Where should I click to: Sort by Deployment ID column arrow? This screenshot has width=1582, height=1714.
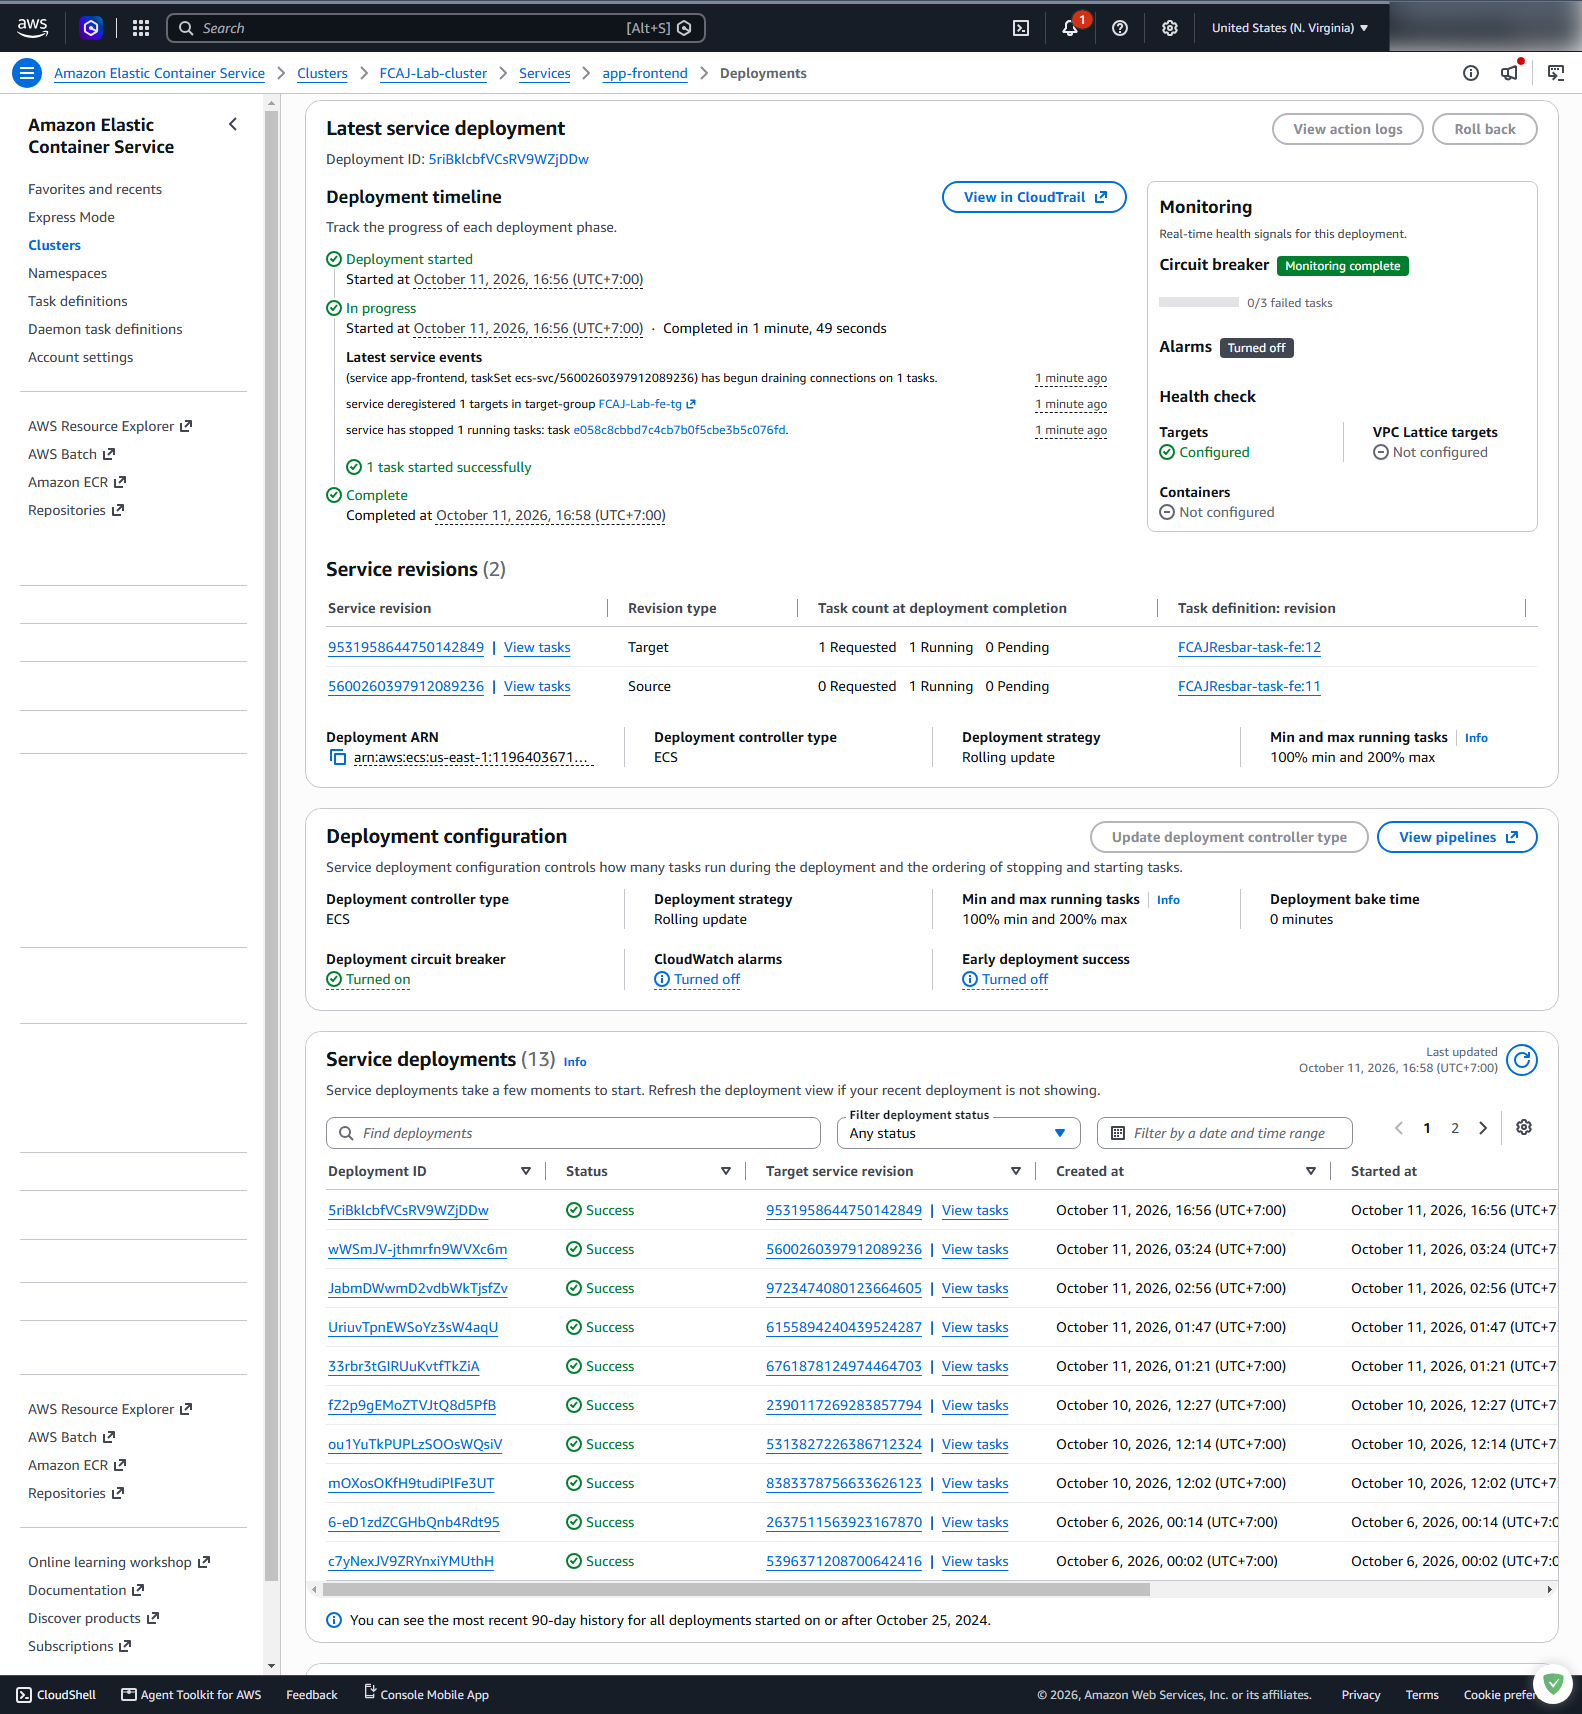click(526, 1171)
